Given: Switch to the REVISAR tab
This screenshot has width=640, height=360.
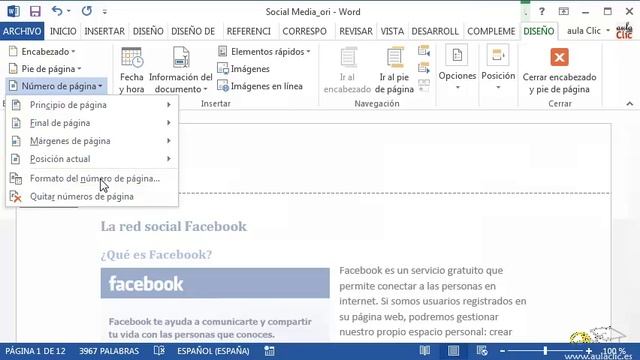Looking at the screenshot, I should [356, 31].
